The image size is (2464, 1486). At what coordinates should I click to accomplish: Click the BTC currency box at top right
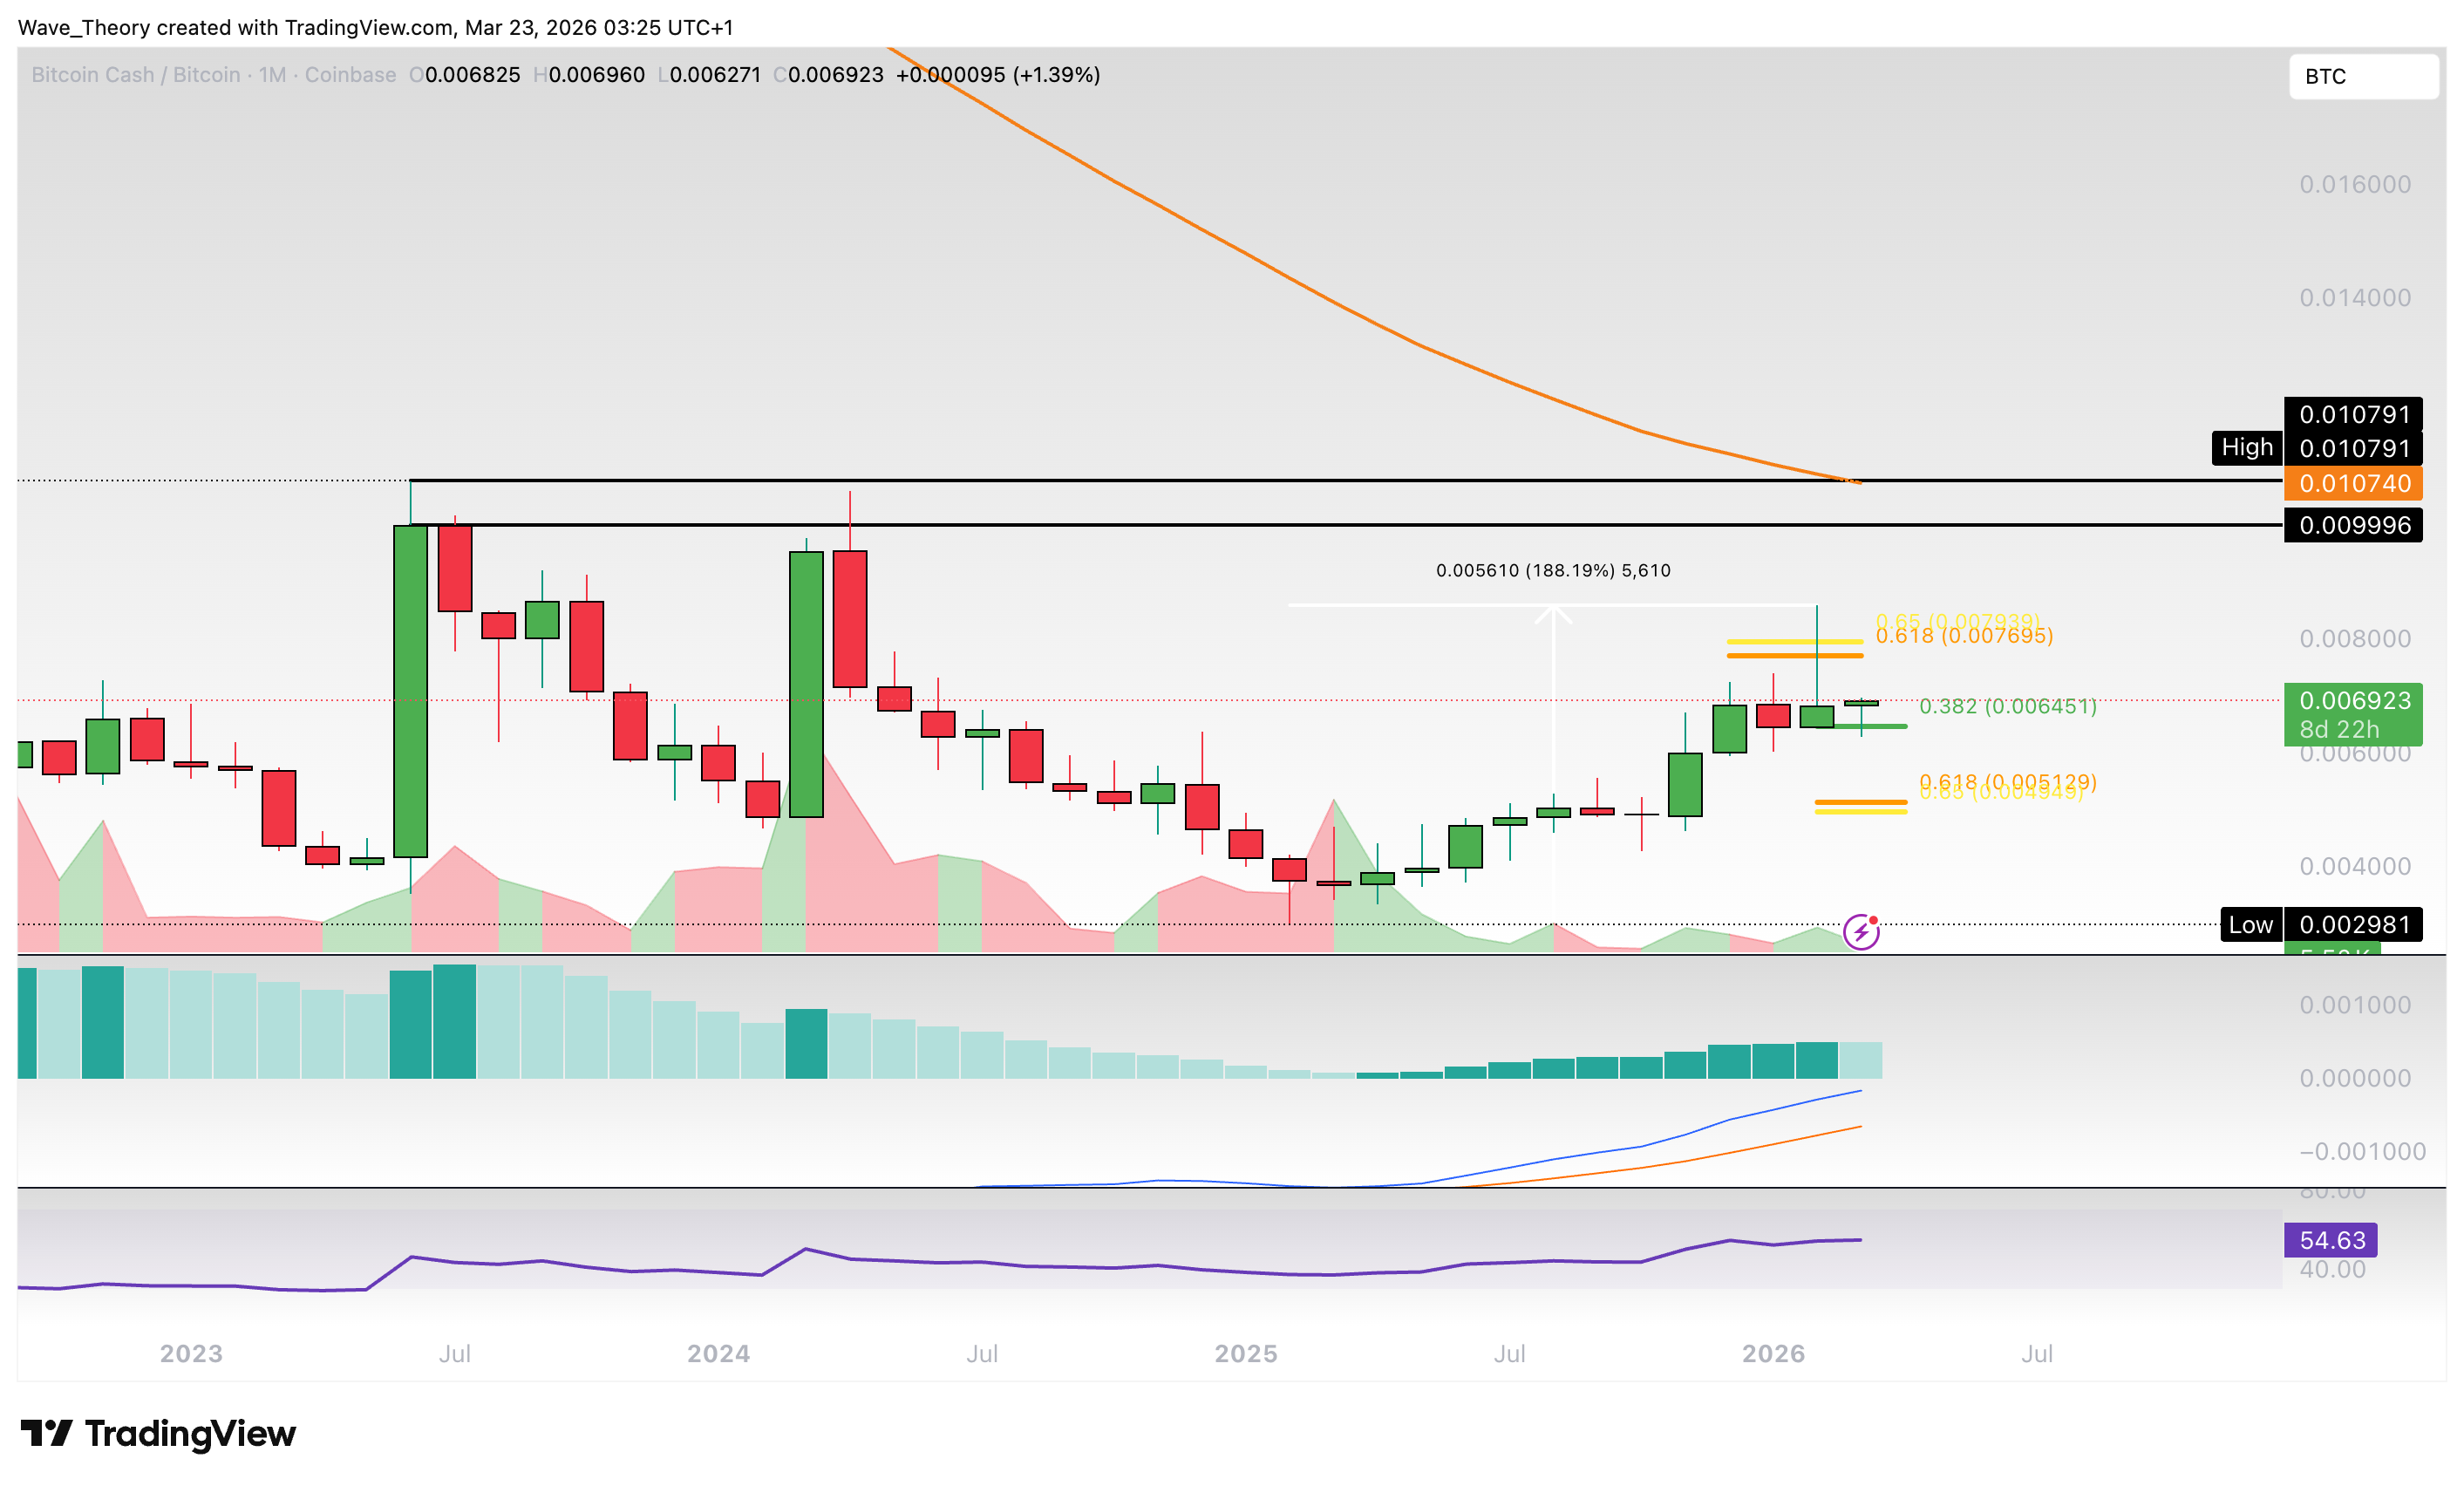tap(2363, 77)
